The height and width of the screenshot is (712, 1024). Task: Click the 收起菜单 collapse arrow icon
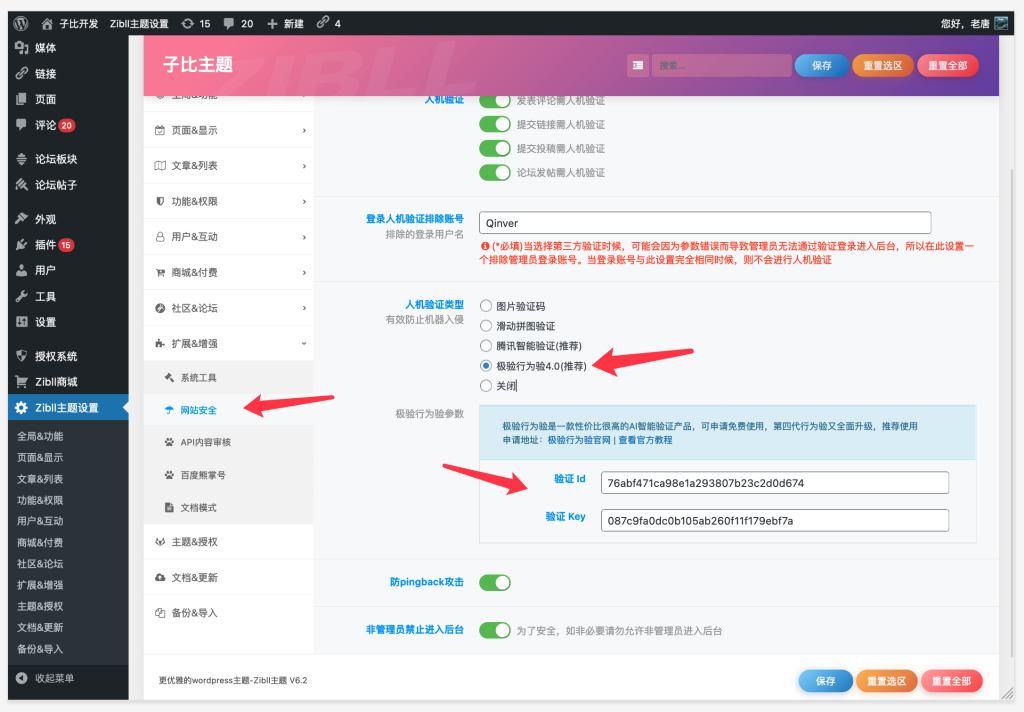[22, 678]
